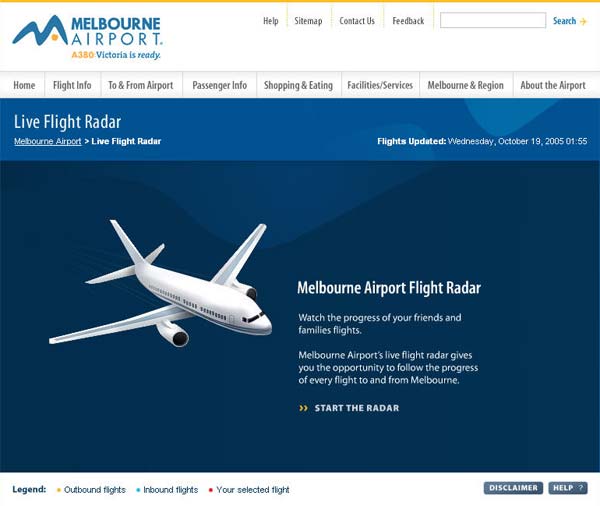Image resolution: width=600 pixels, height=506 pixels.
Task: Open About the Airport menu
Action: (x=553, y=85)
